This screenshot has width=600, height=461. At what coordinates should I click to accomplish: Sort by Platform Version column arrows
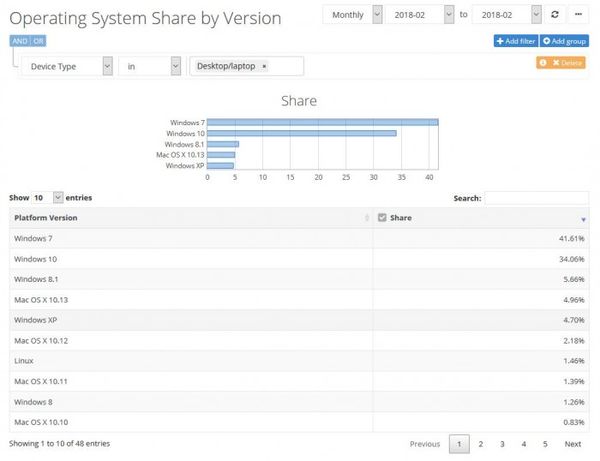(367, 217)
